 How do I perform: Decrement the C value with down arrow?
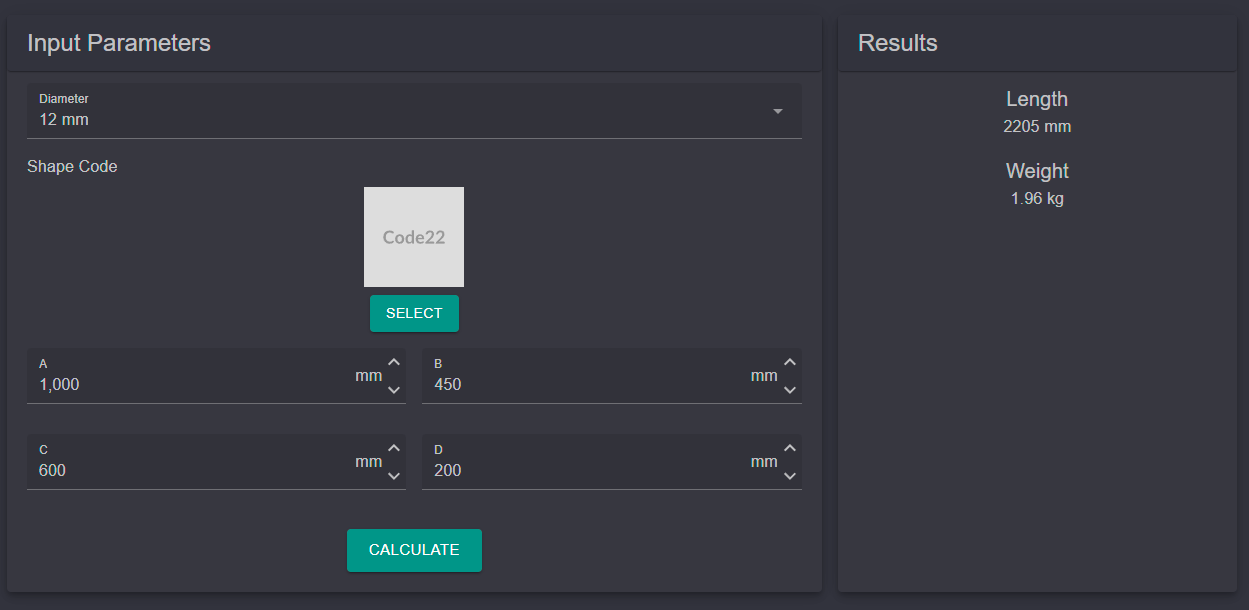[x=394, y=476]
